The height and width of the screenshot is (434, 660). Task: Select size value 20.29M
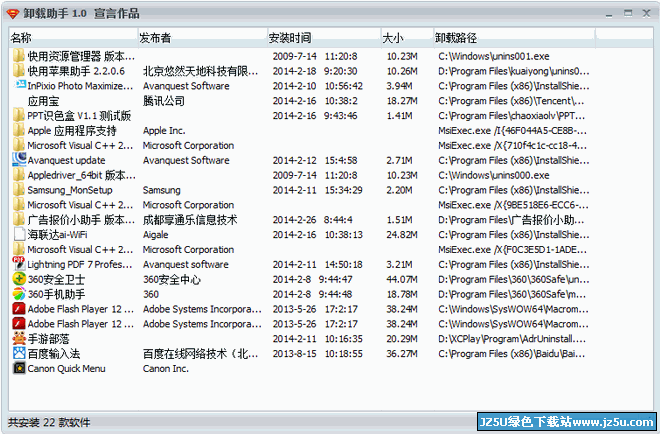[402, 339]
